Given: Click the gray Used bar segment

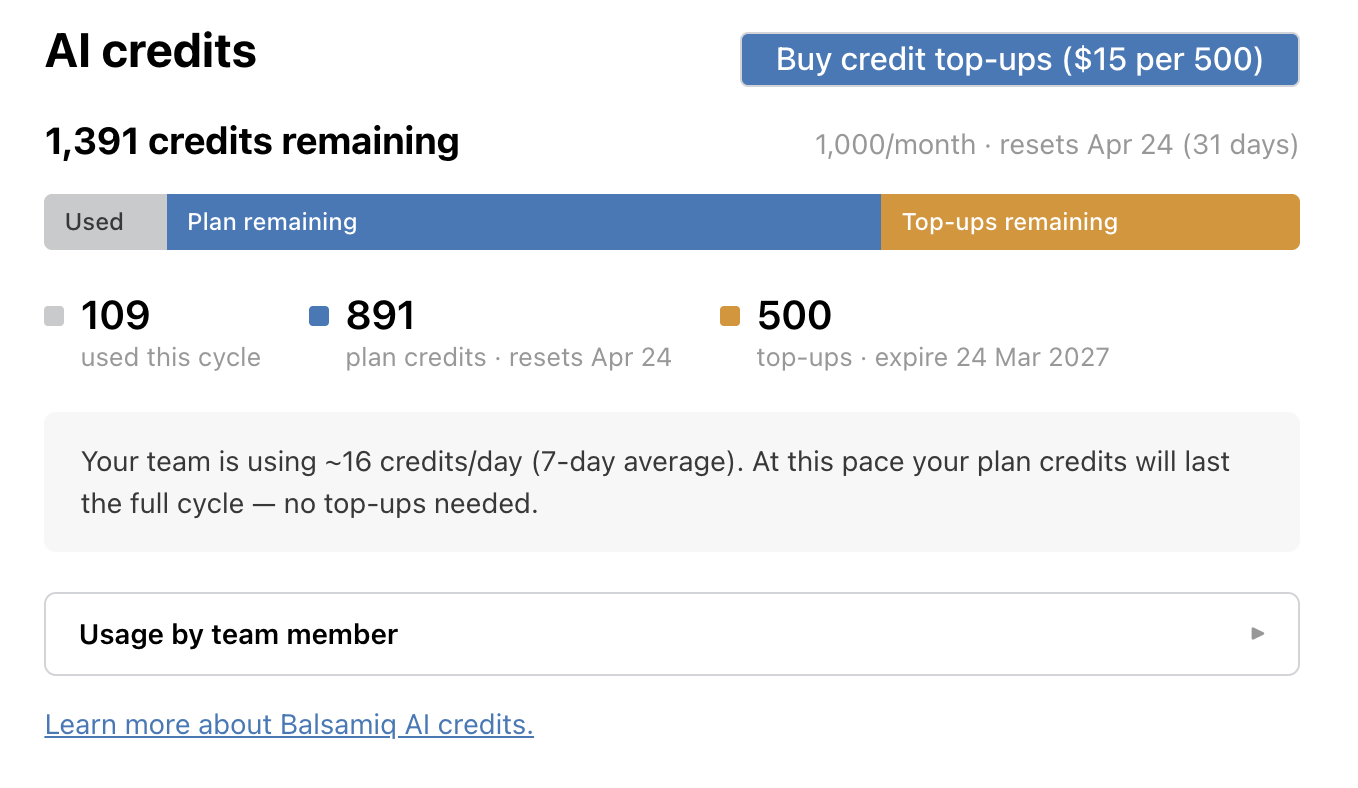Looking at the screenshot, I should pyautogui.click(x=105, y=222).
